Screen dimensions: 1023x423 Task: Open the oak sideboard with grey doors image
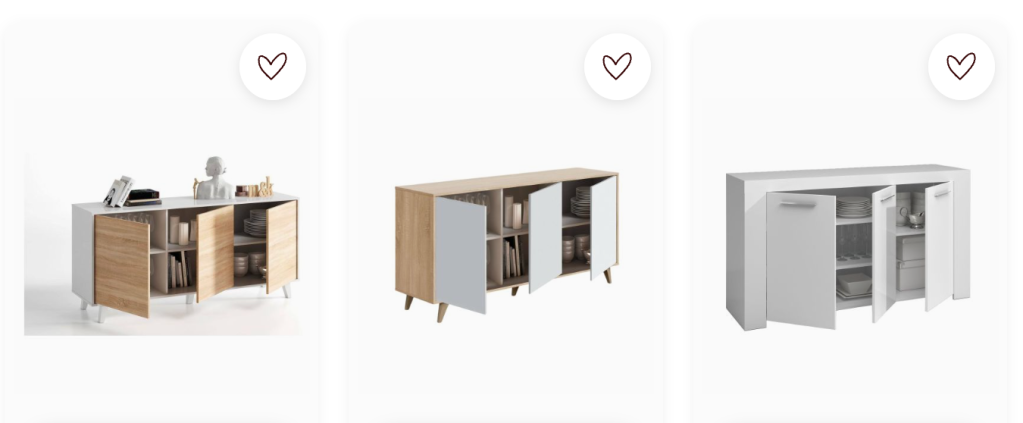[506, 244]
